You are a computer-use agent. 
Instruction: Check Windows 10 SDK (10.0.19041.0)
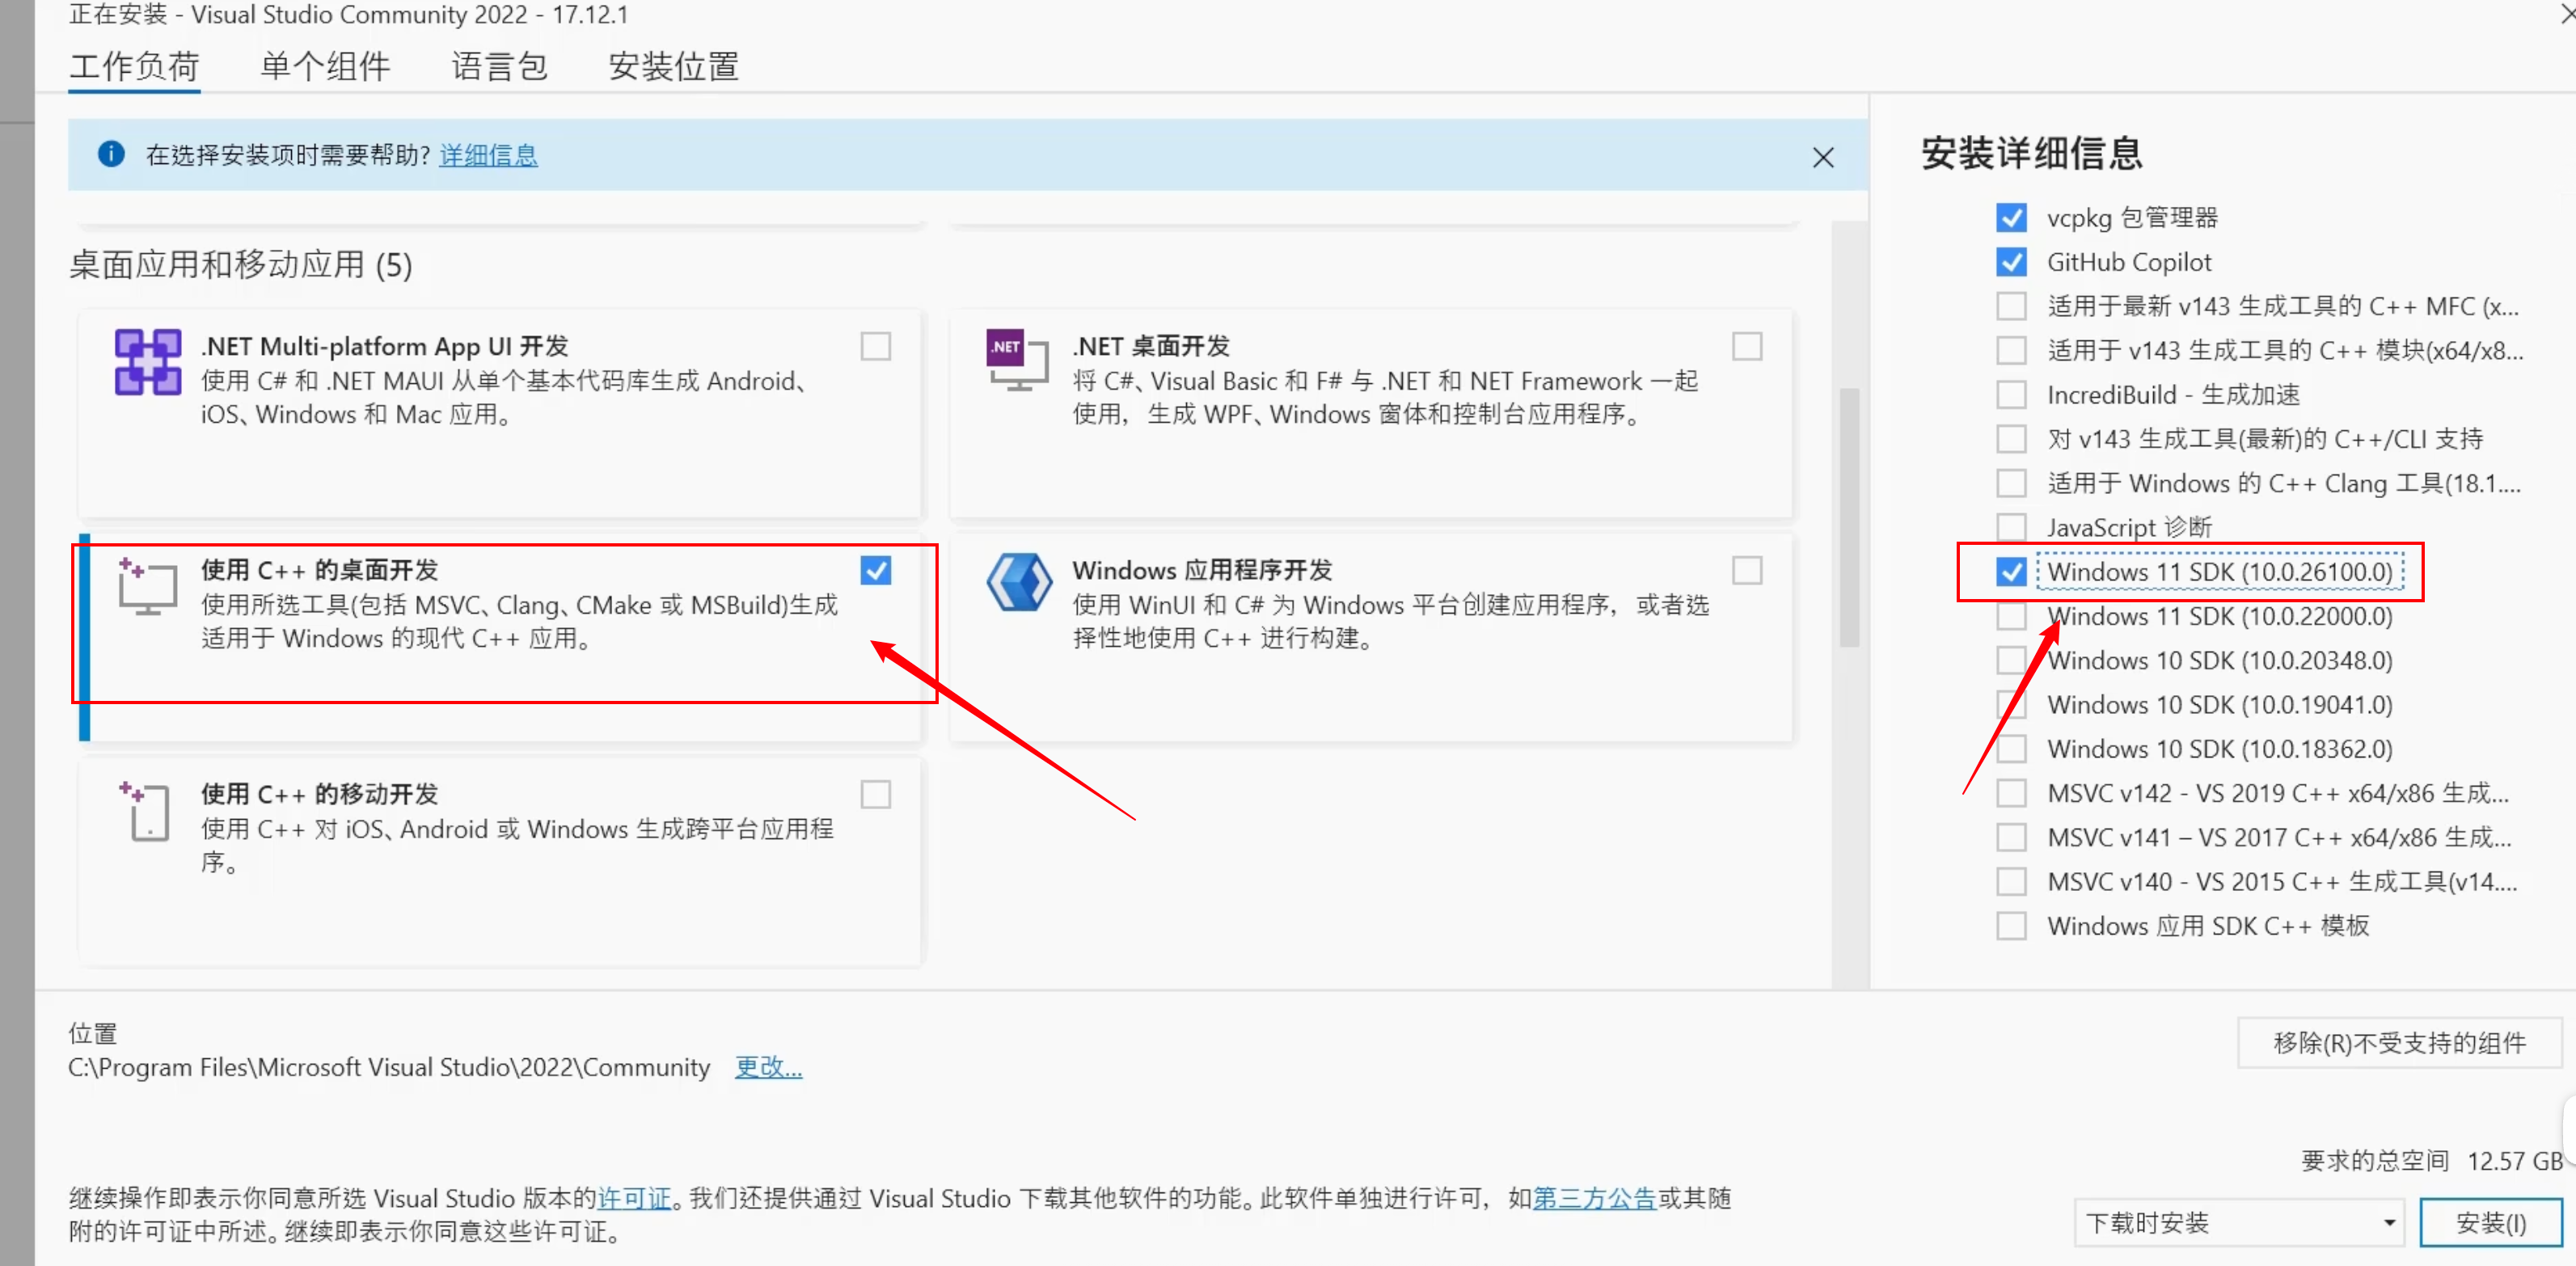[x=2011, y=704]
